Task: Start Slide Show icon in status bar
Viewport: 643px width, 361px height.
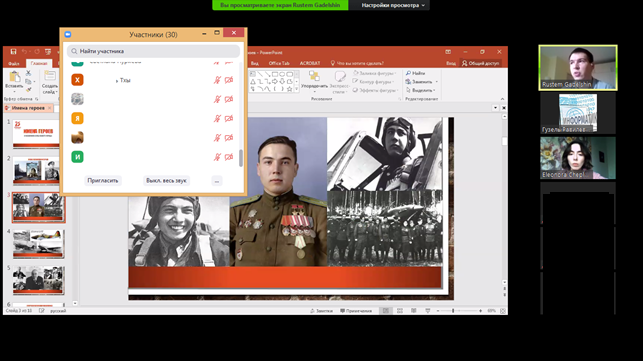Action: (x=428, y=311)
